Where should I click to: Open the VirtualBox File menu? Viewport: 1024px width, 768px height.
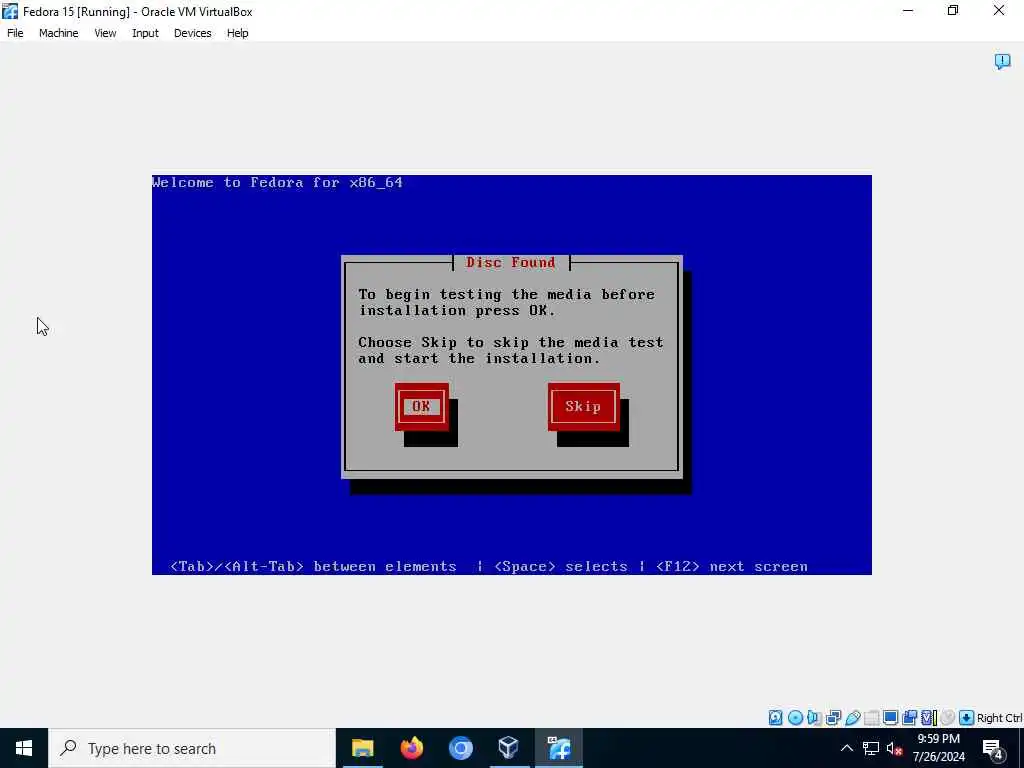15,33
